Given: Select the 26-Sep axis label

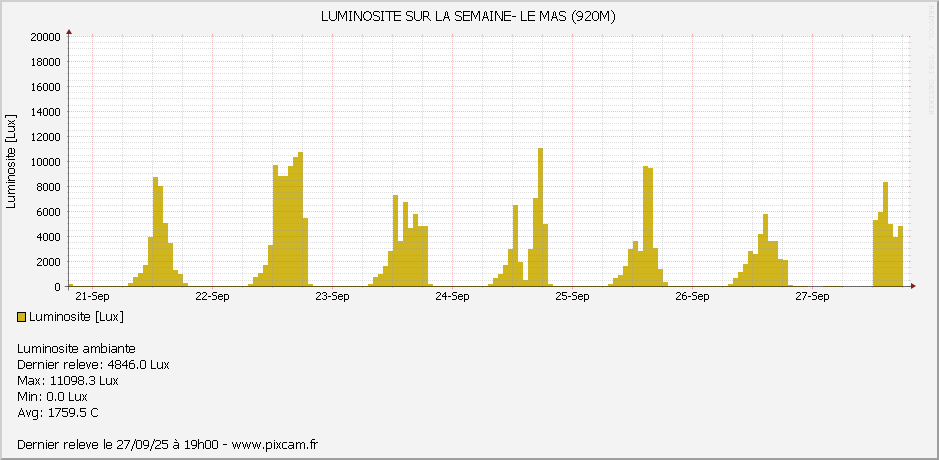Looking at the screenshot, I should pos(692,296).
